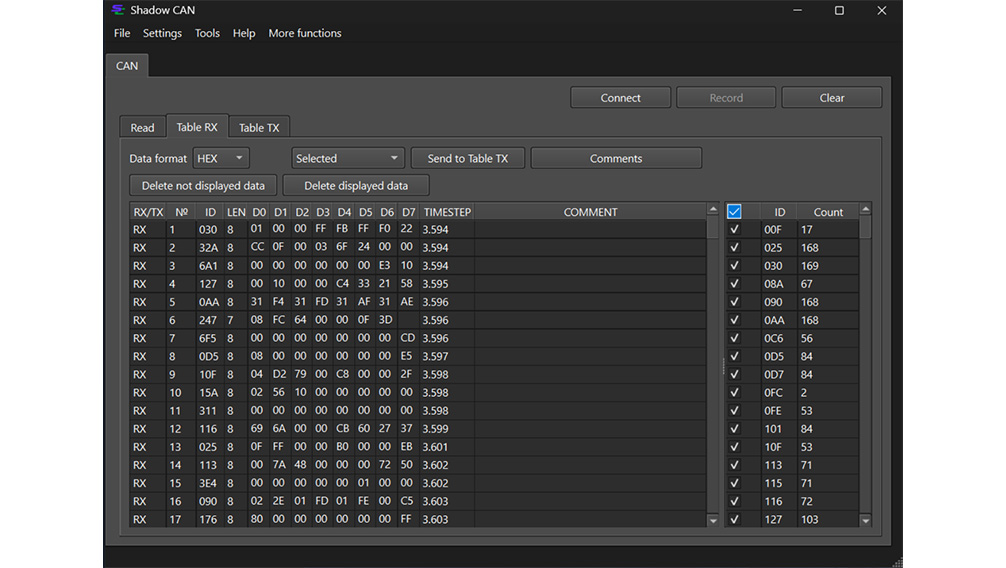Maximize the Shadow CAN window
The width and height of the screenshot is (1006, 568).
(x=839, y=10)
